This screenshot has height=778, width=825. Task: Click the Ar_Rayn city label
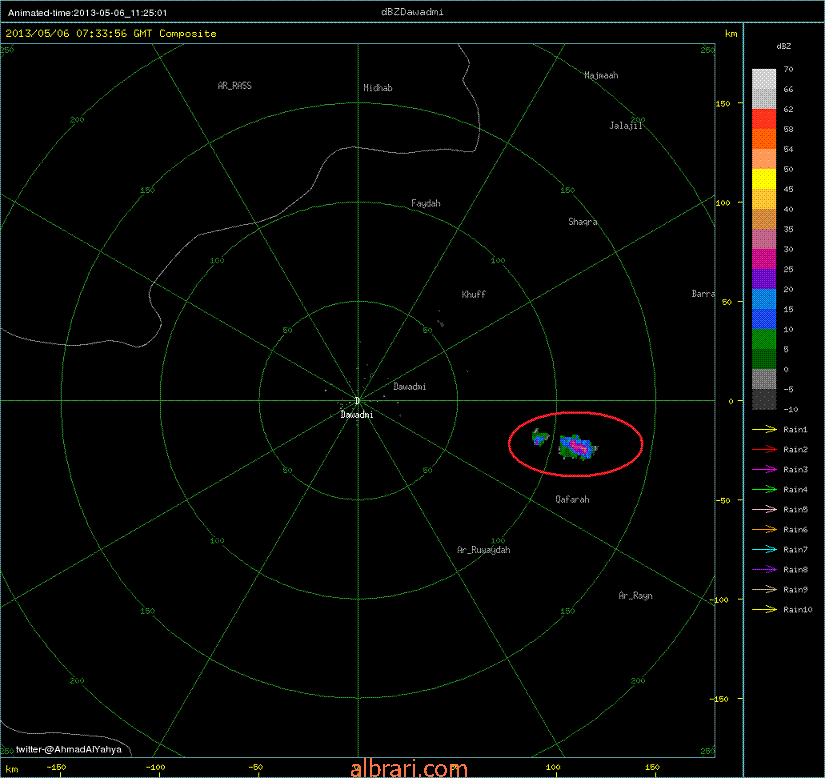tap(636, 595)
